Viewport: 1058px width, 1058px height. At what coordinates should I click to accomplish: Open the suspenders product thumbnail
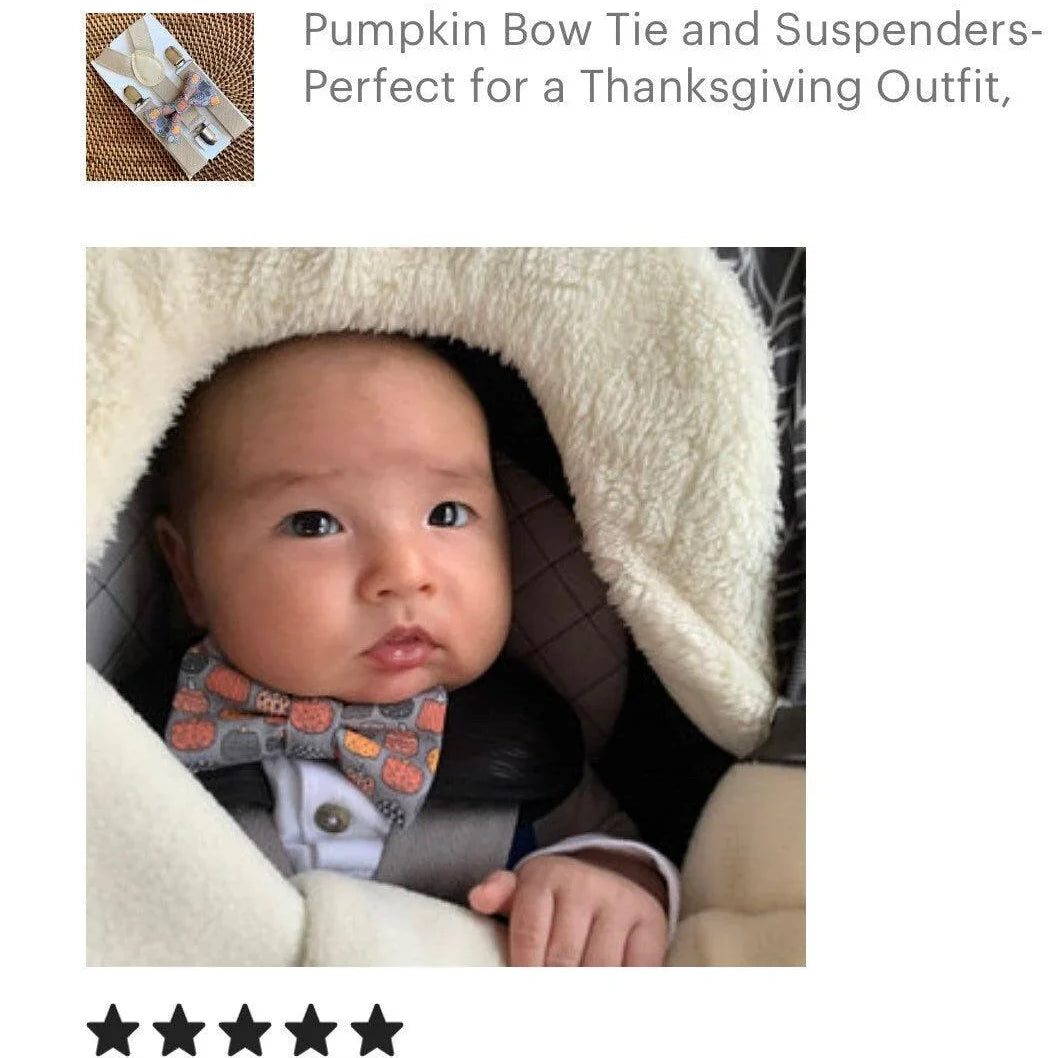pos(170,97)
